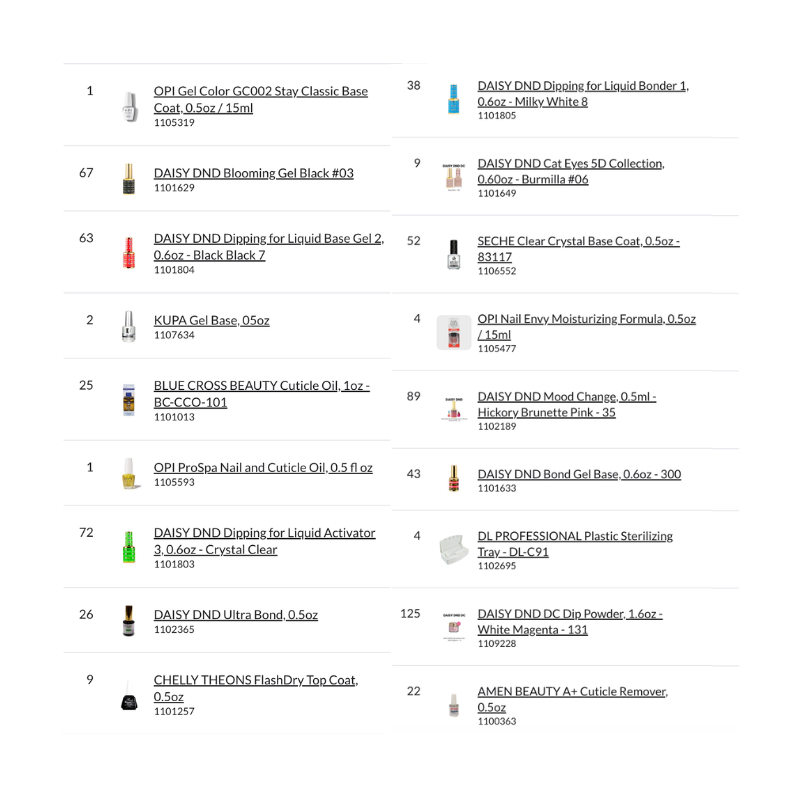The height and width of the screenshot is (800, 800).
Task: Open the Blue Cross Cuticle Oil thumbnail
Action: (128, 400)
